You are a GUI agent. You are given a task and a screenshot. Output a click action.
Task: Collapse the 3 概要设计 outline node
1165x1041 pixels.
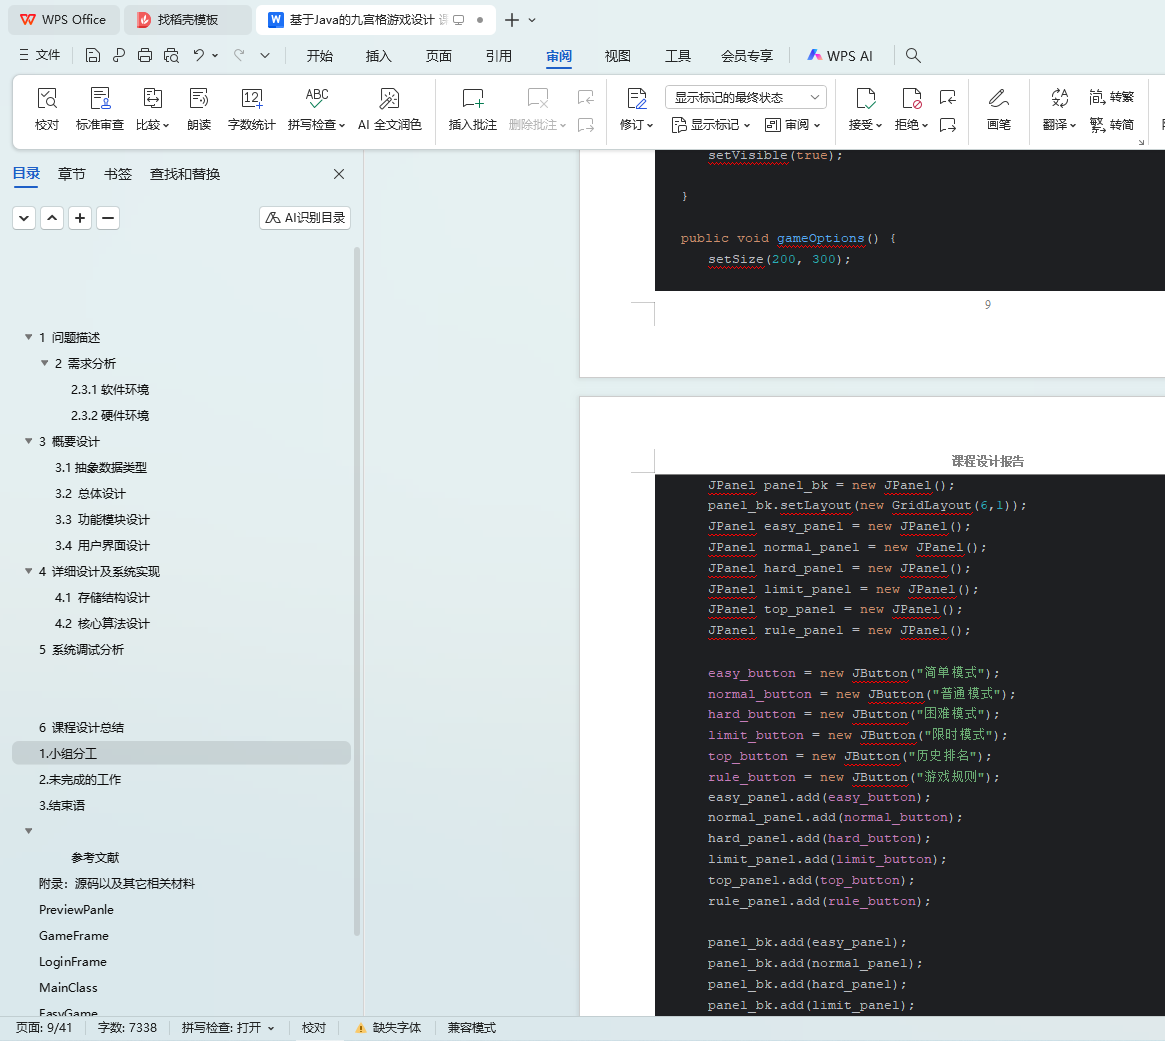(28, 441)
